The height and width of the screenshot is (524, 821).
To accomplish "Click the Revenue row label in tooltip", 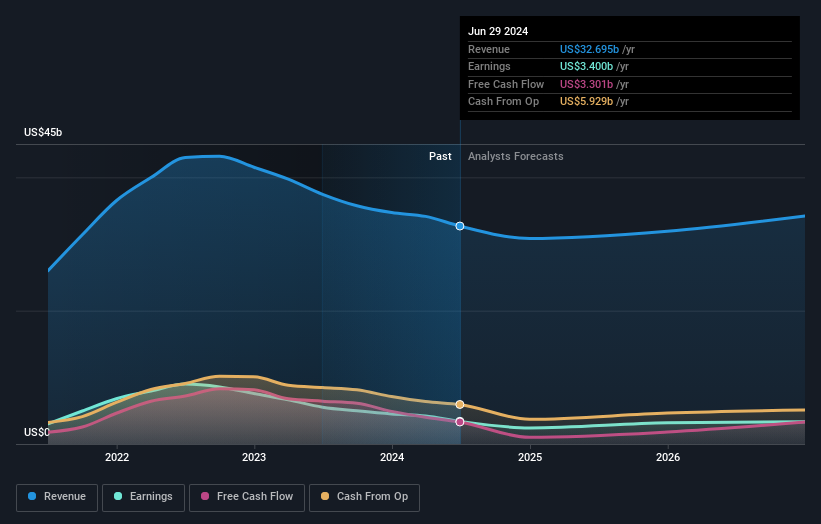I will pos(489,49).
